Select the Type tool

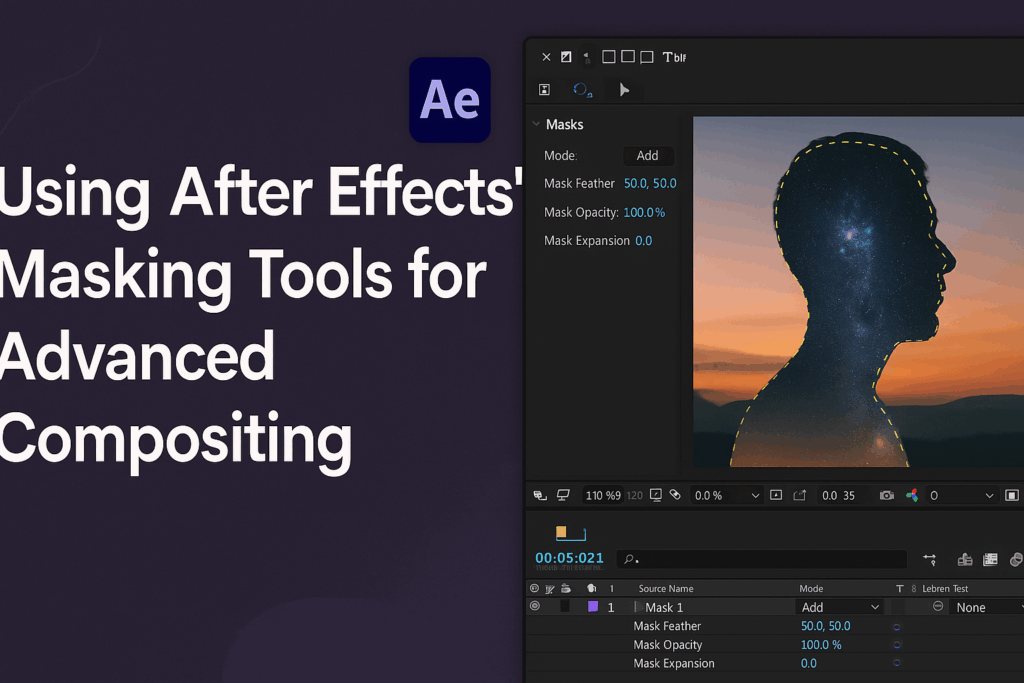667,57
